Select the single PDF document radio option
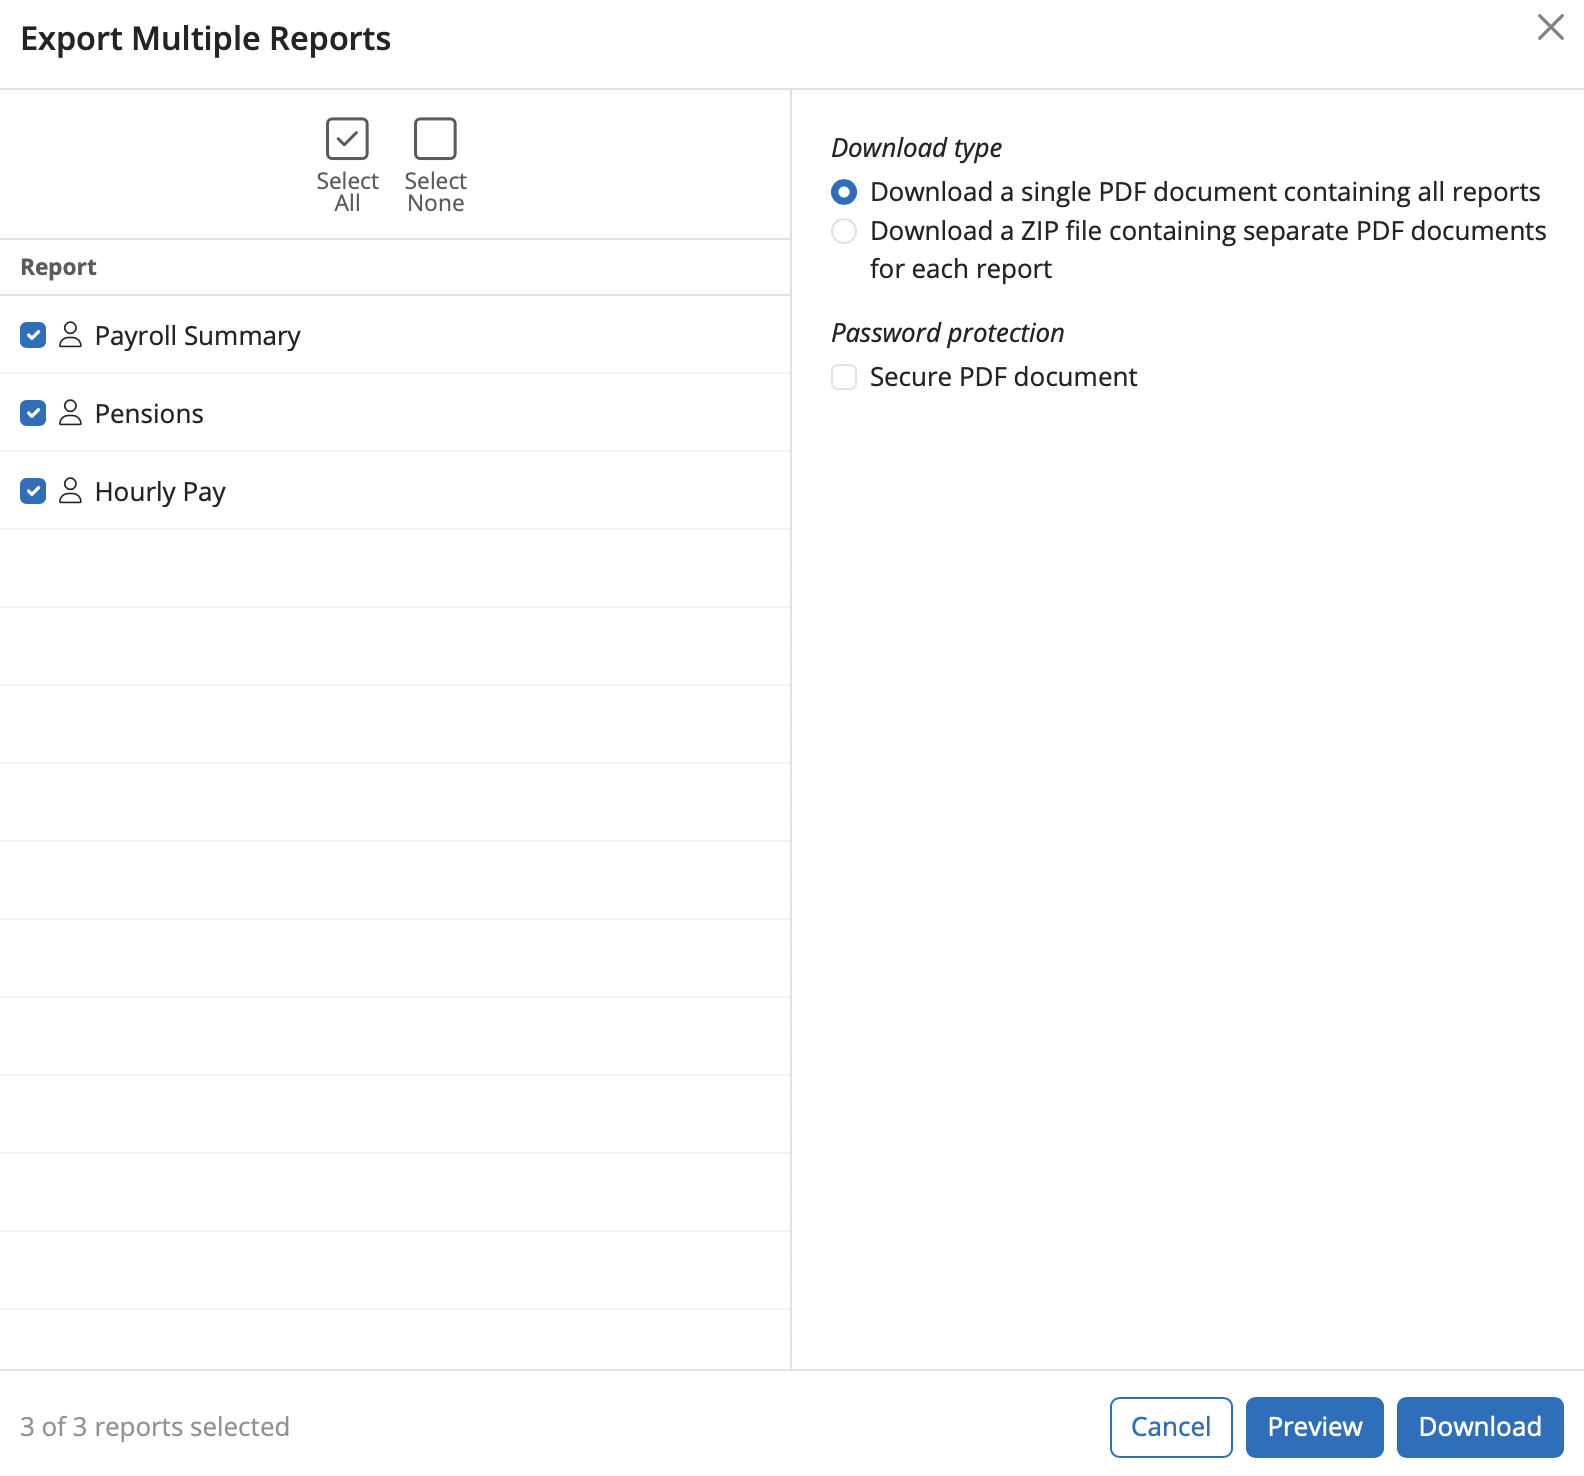This screenshot has width=1584, height=1476. coord(844,192)
